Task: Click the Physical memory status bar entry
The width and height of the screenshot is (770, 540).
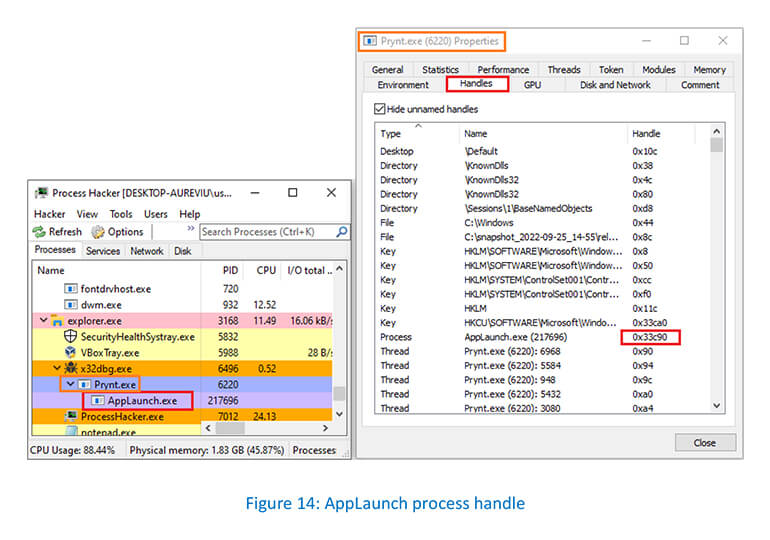Action: tap(207, 450)
